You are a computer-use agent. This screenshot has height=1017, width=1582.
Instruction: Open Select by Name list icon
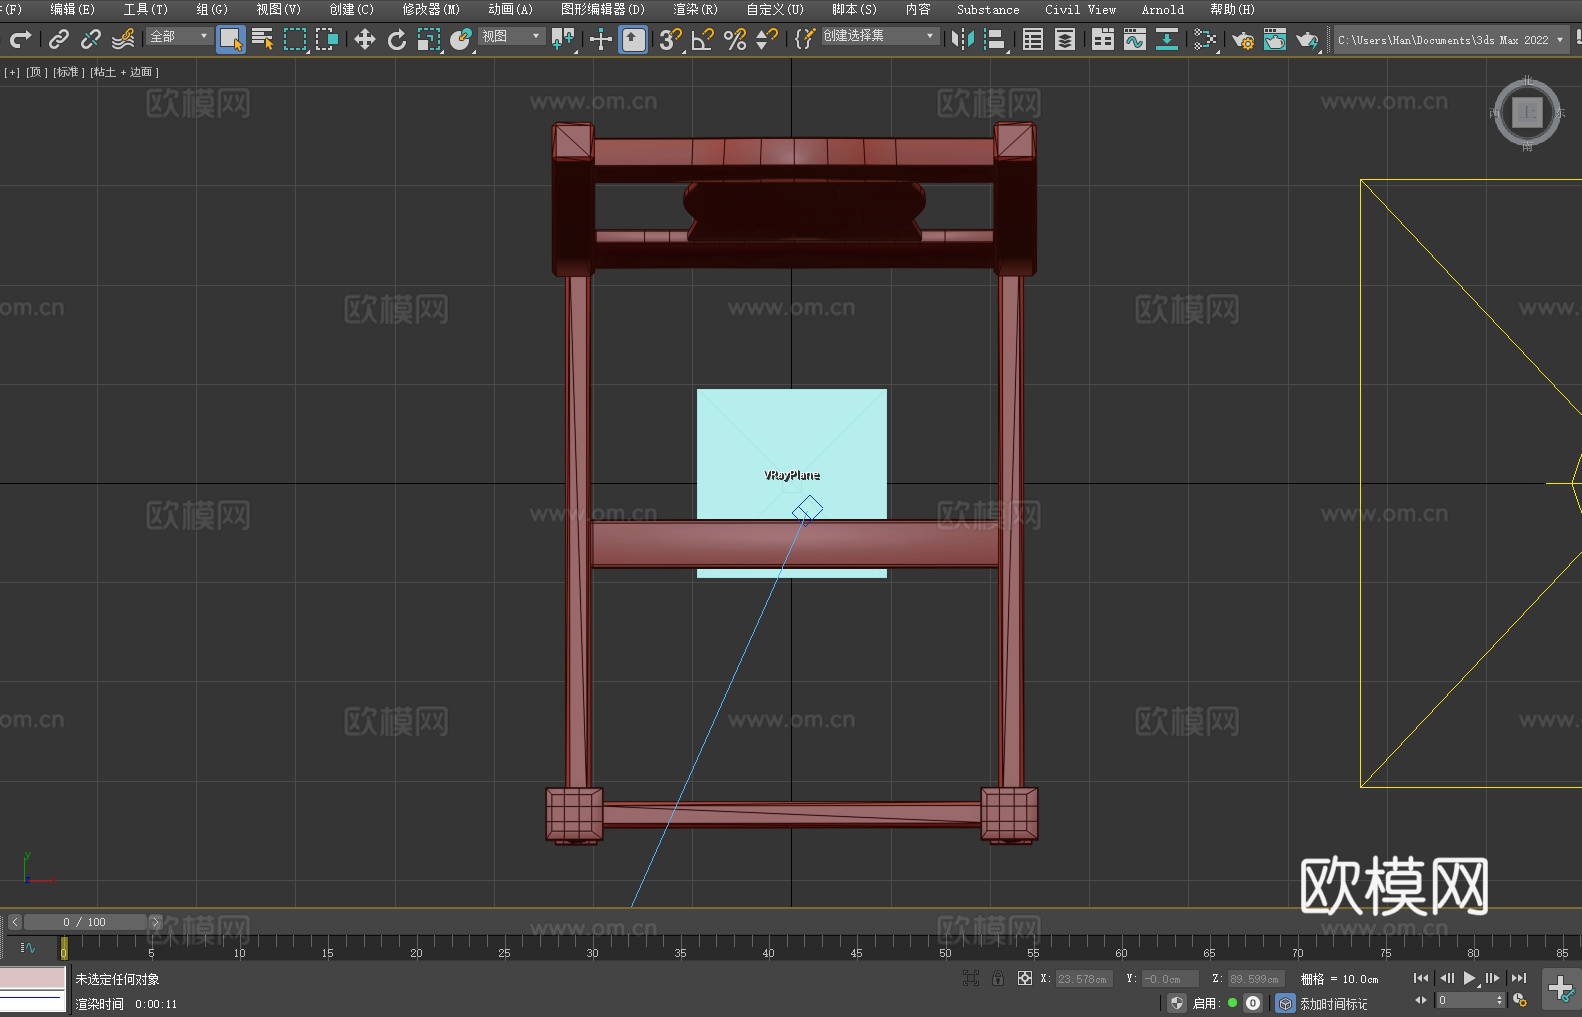[263, 39]
